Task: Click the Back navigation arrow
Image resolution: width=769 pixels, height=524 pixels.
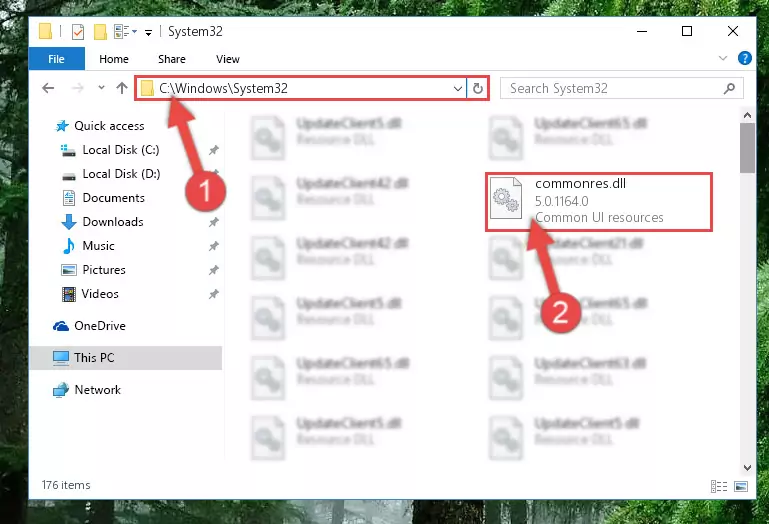Action: (x=48, y=88)
